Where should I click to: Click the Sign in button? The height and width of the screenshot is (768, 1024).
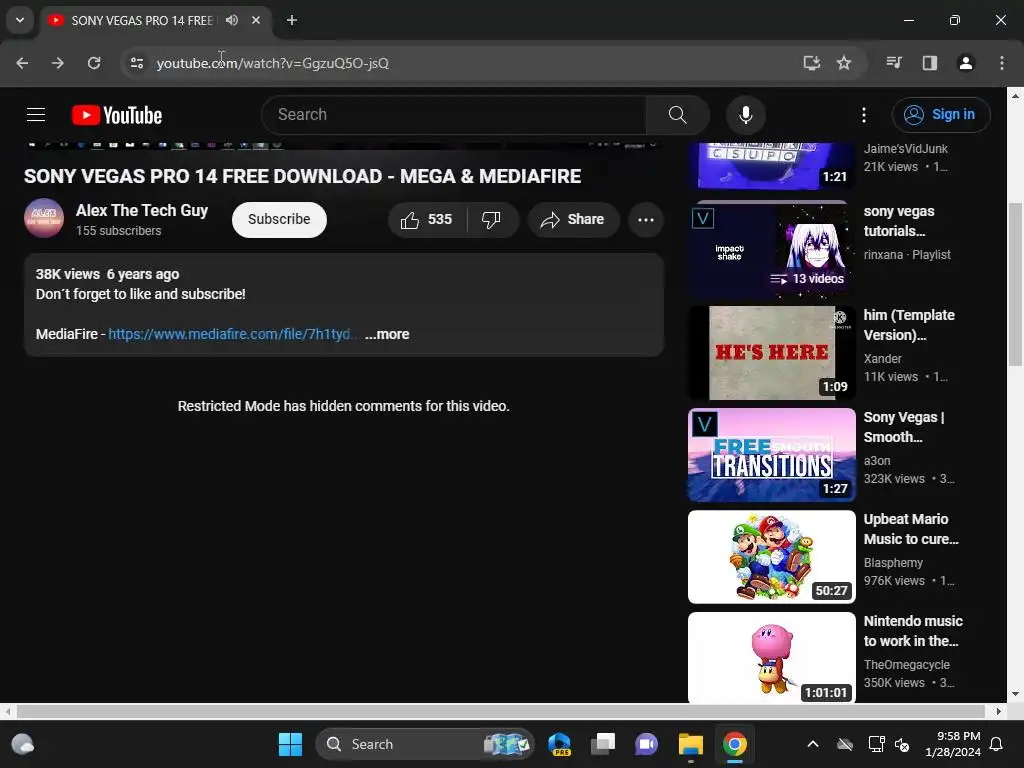(x=940, y=115)
